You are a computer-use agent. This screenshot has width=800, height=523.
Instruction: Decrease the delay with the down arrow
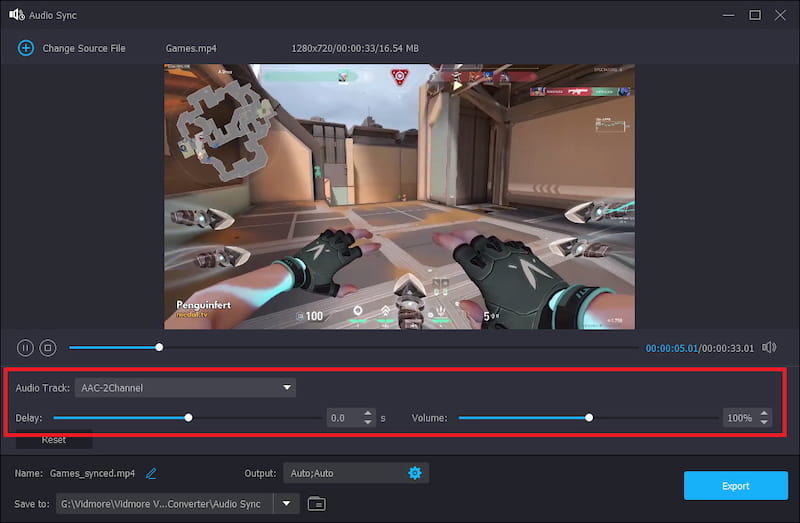pyautogui.click(x=368, y=422)
